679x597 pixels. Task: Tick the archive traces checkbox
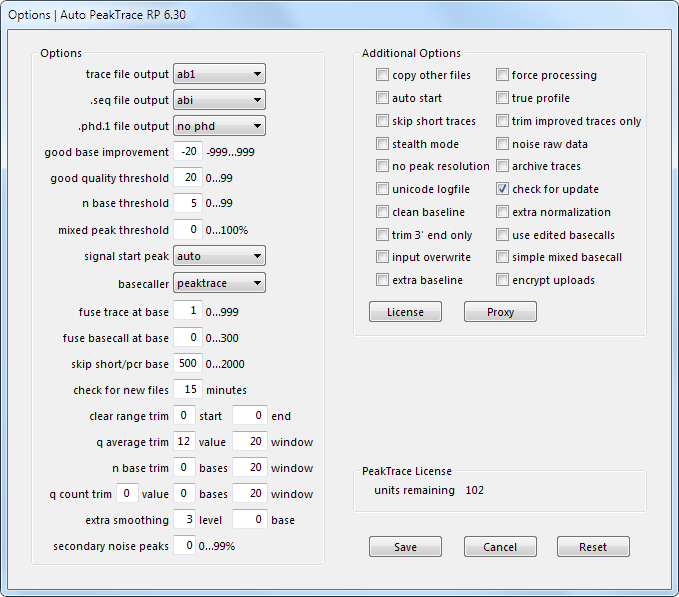point(502,165)
